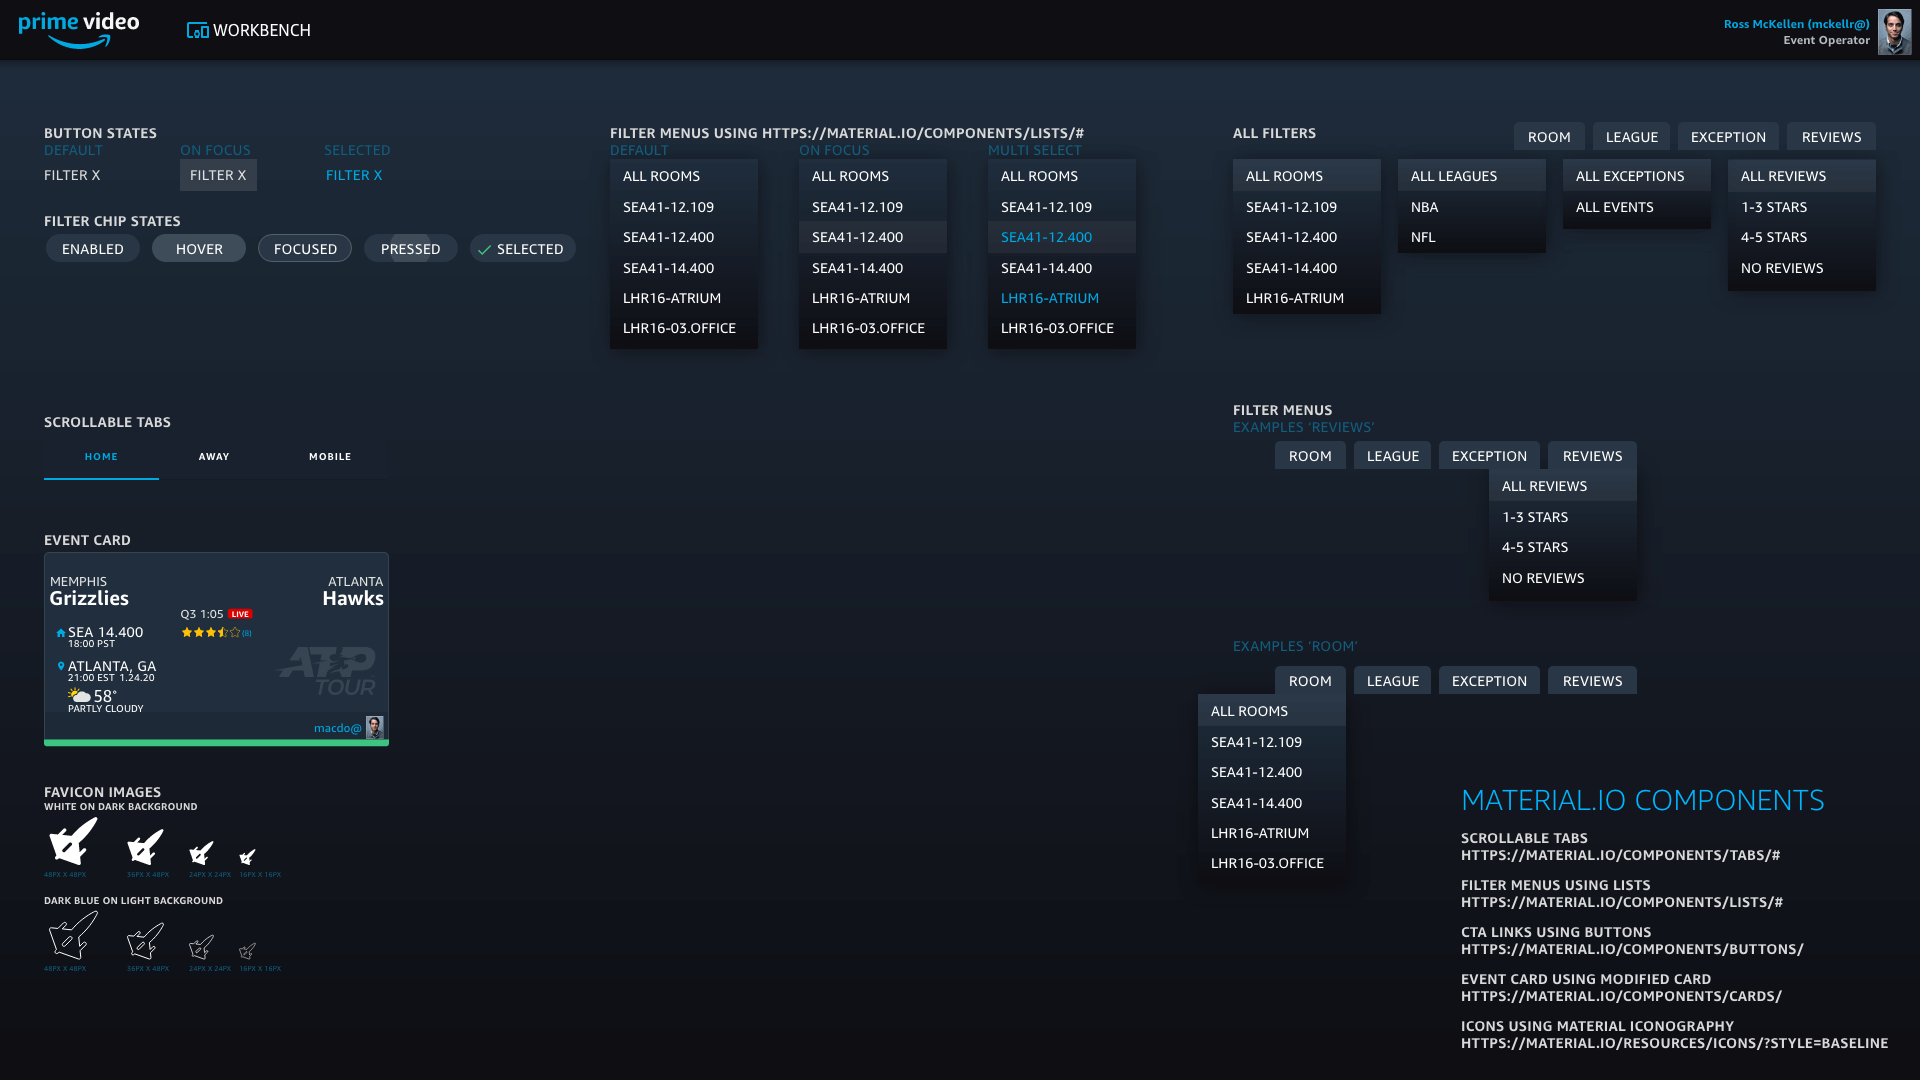Click the Prime Video logo
The image size is (1920, 1080).
[x=79, y=29]
